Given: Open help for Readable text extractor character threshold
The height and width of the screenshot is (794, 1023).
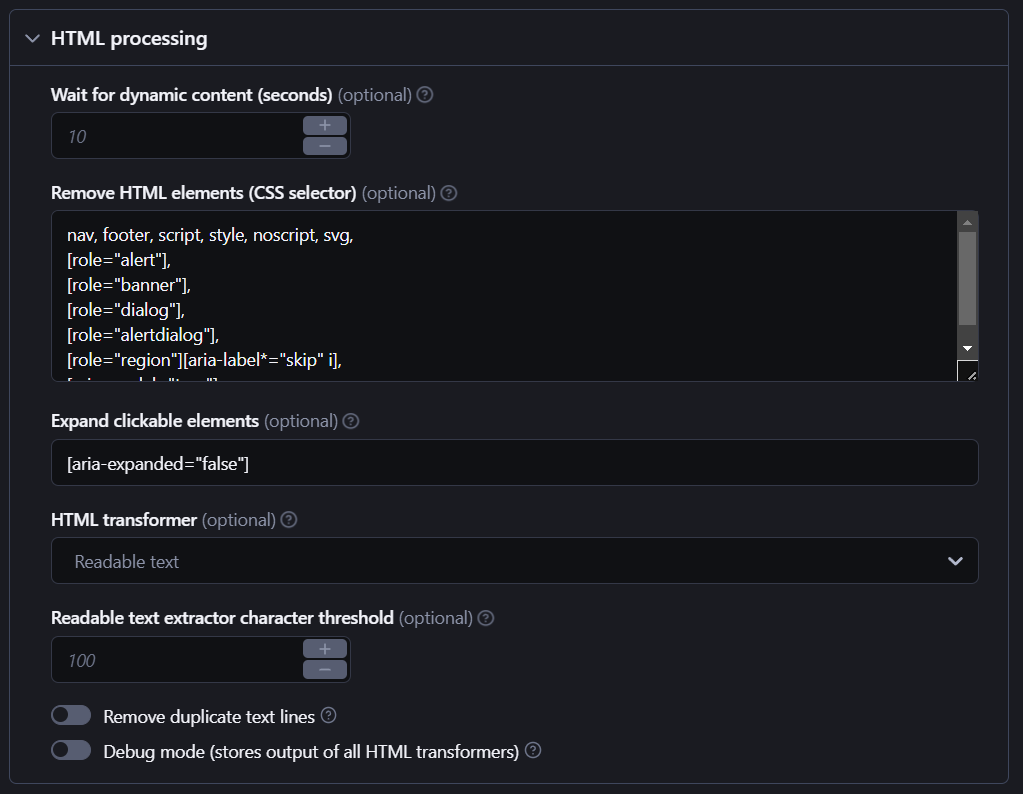Looking at the screenshot, I should coord(486,618).
